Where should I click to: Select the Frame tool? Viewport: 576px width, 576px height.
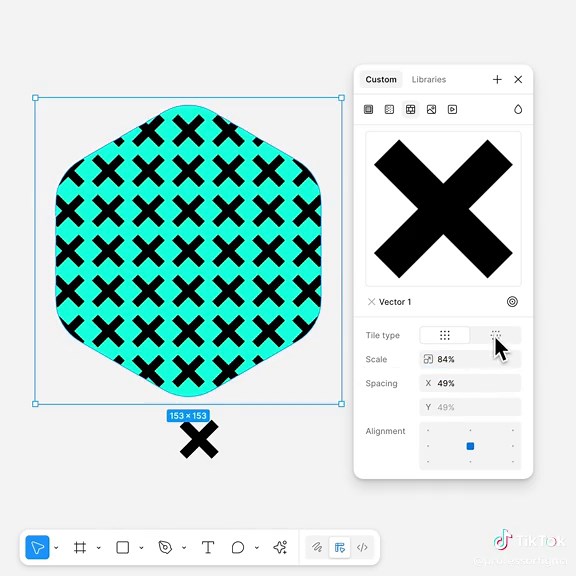pyautogui.click(x=80, y=547)
